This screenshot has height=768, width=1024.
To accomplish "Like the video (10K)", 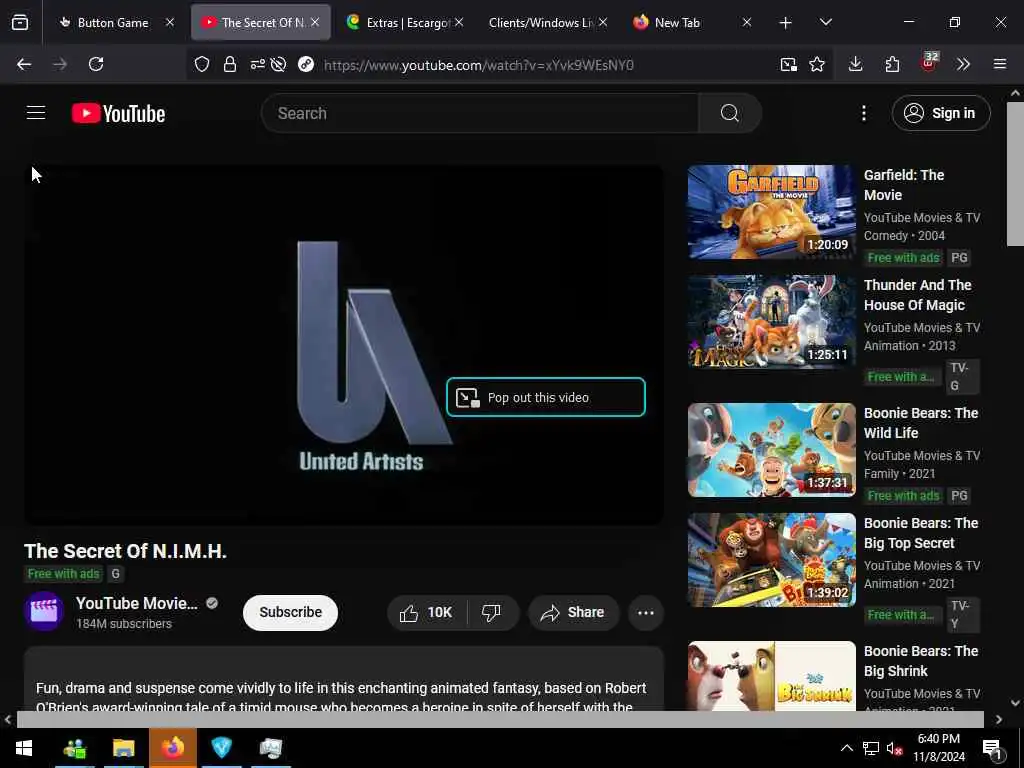I will point(426,613).
